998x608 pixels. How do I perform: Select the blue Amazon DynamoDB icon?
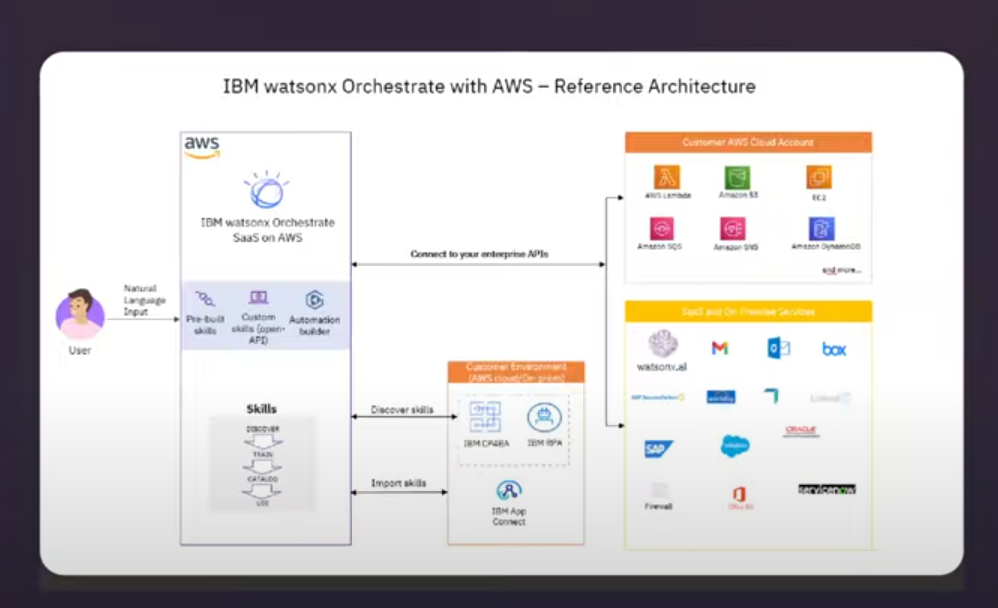point(822,229)
